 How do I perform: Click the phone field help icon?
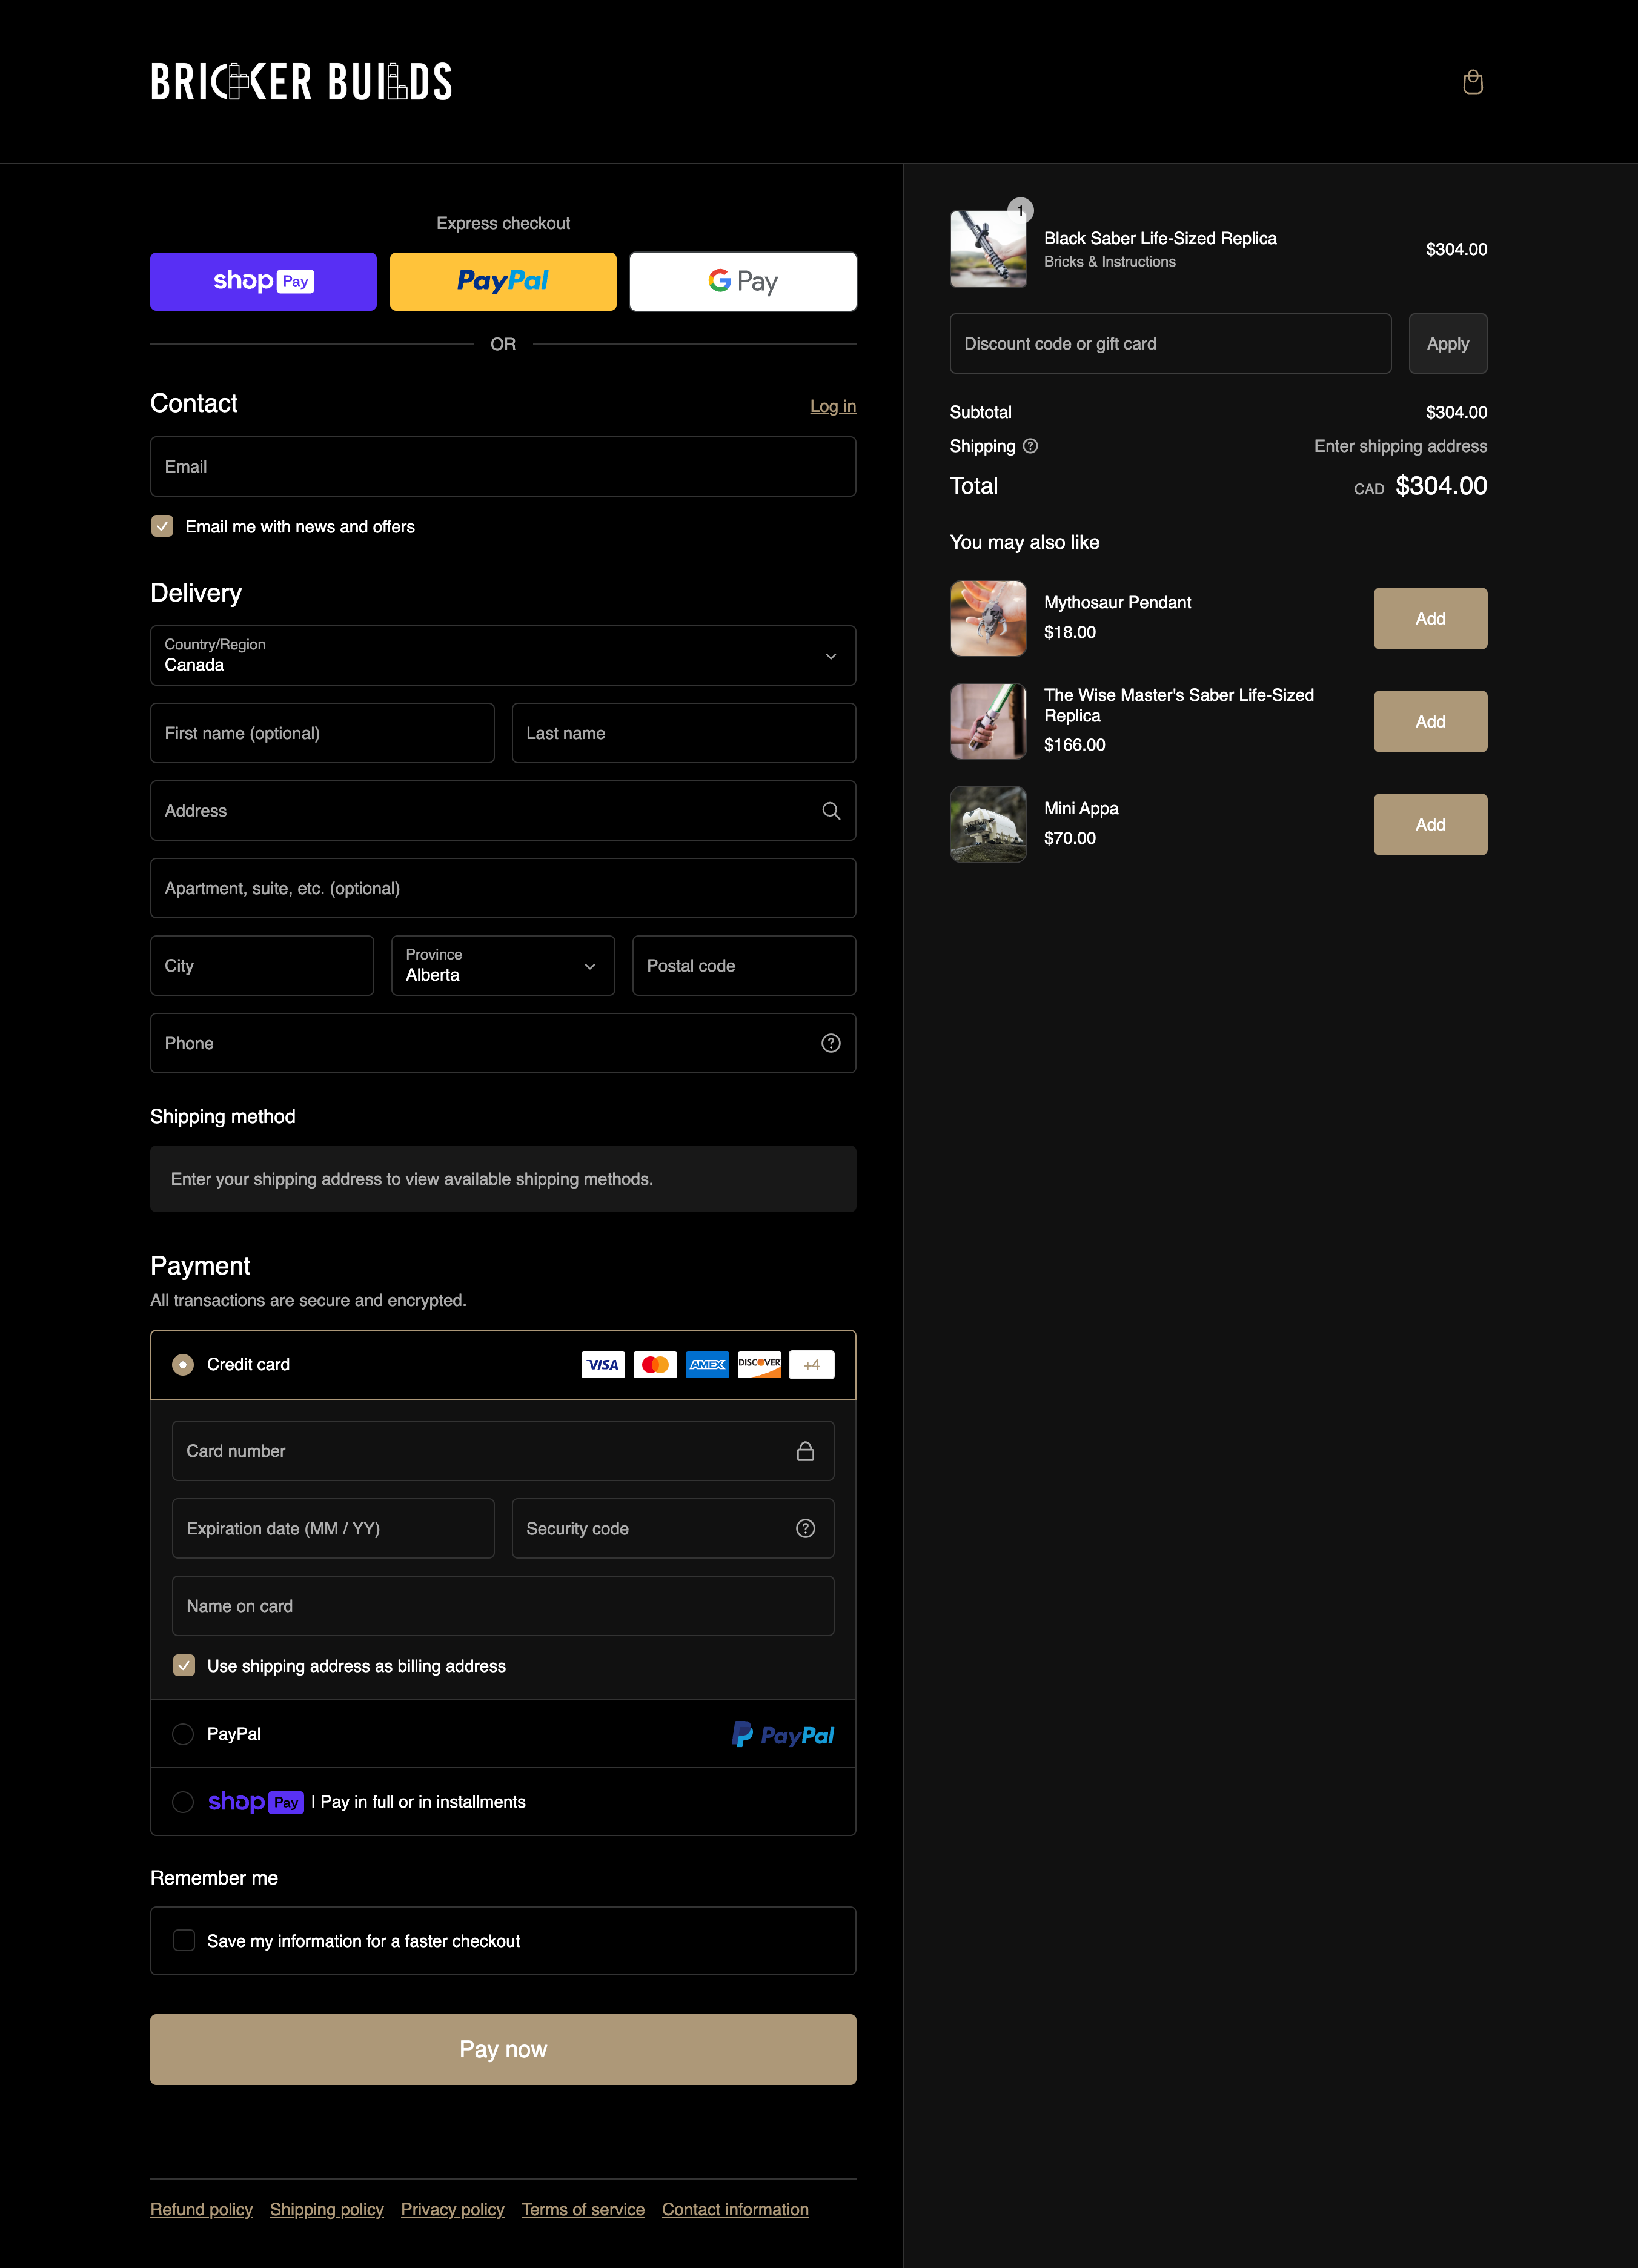tap(831, 1043)
